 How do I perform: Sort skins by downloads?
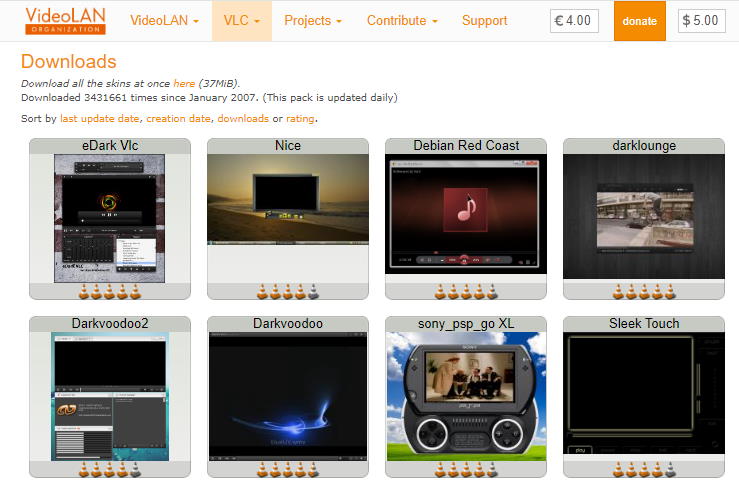click(x=243, y=119)
